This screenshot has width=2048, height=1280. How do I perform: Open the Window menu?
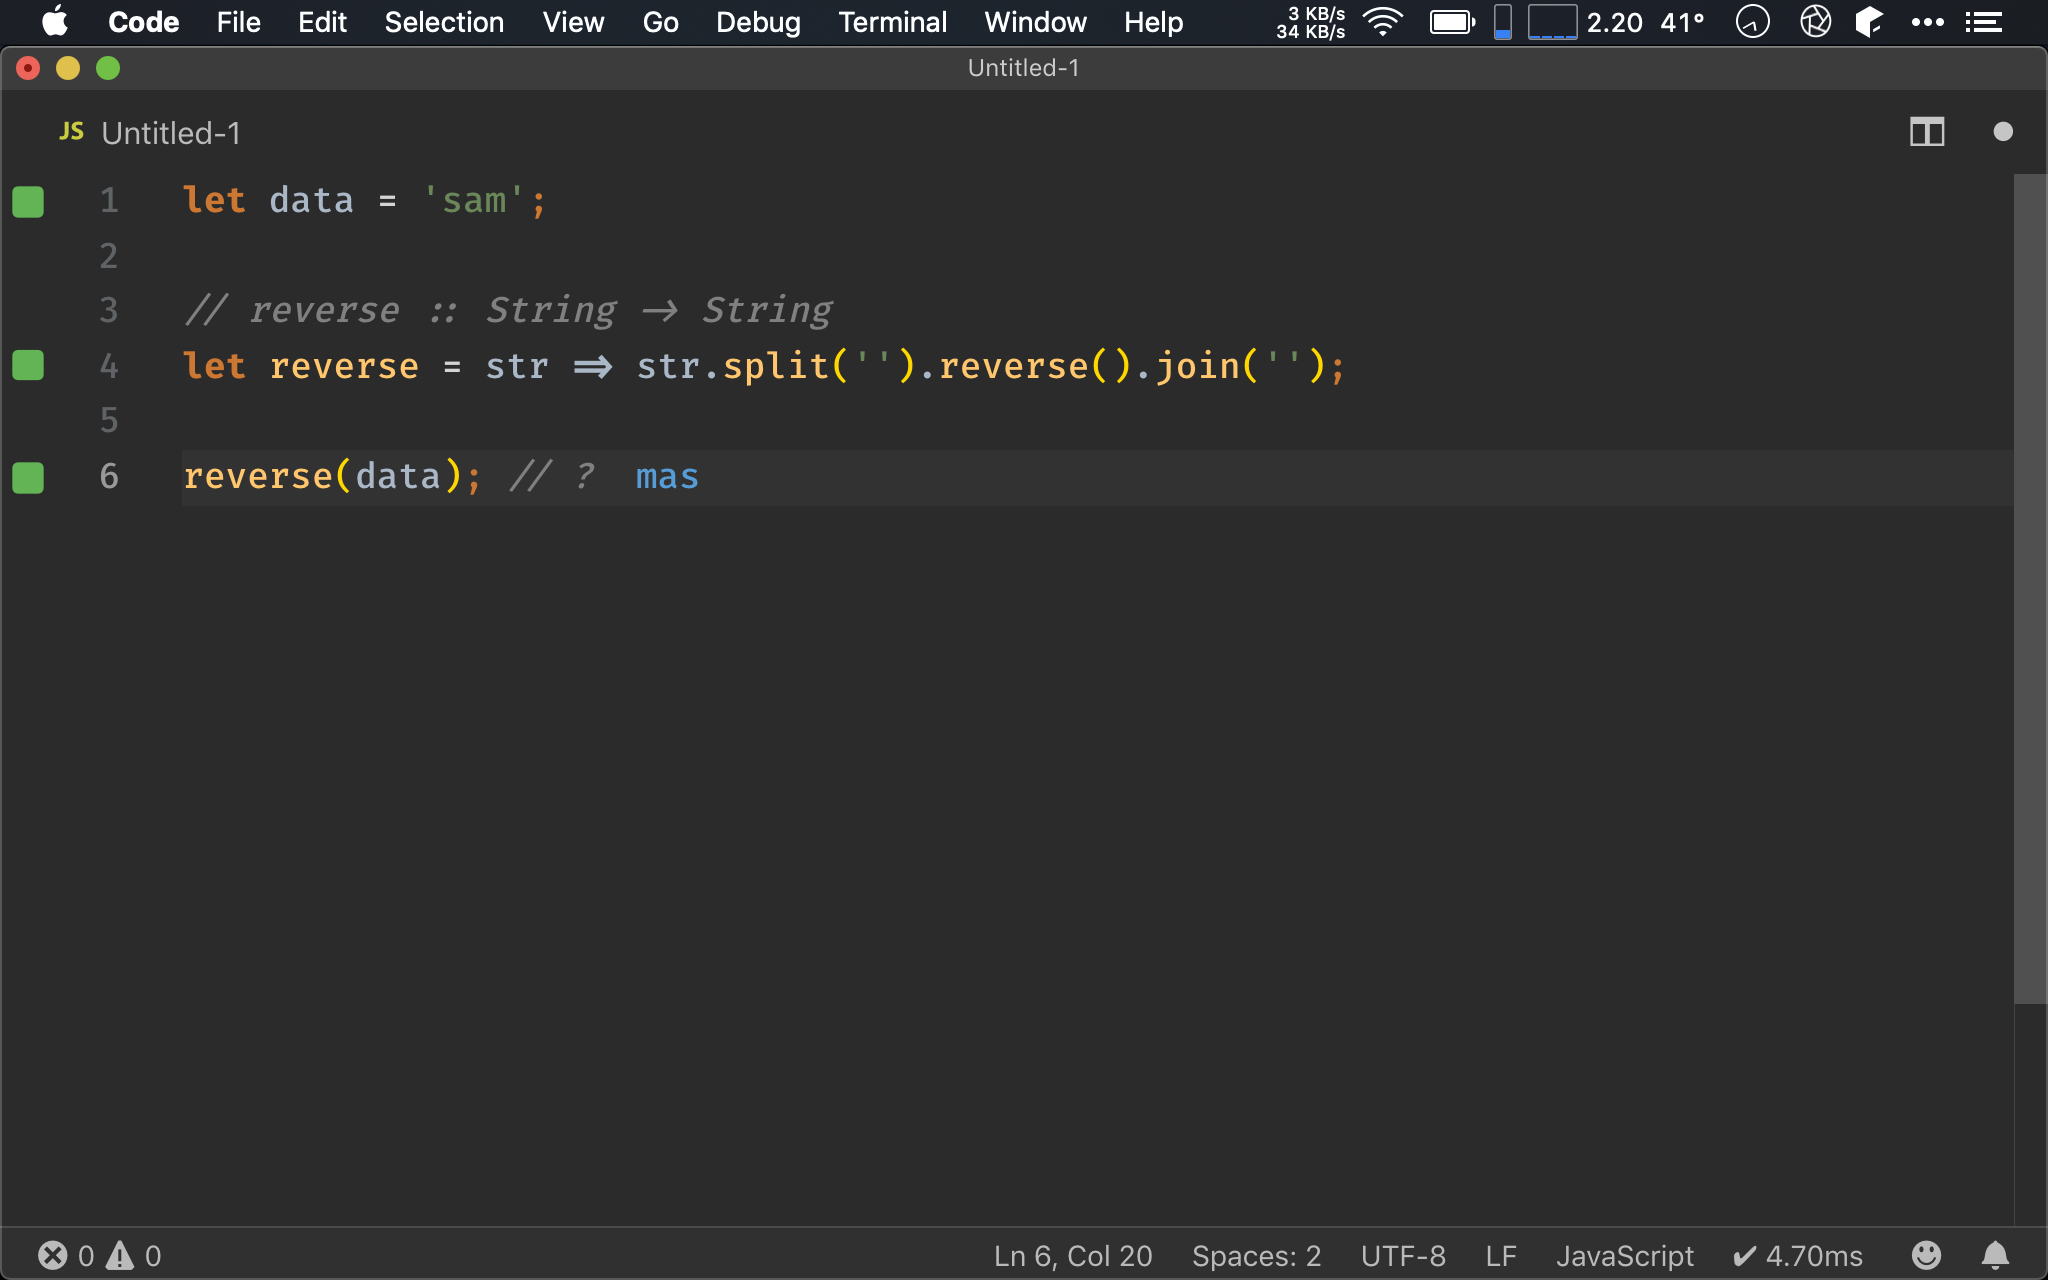(x=1035, y=22)
